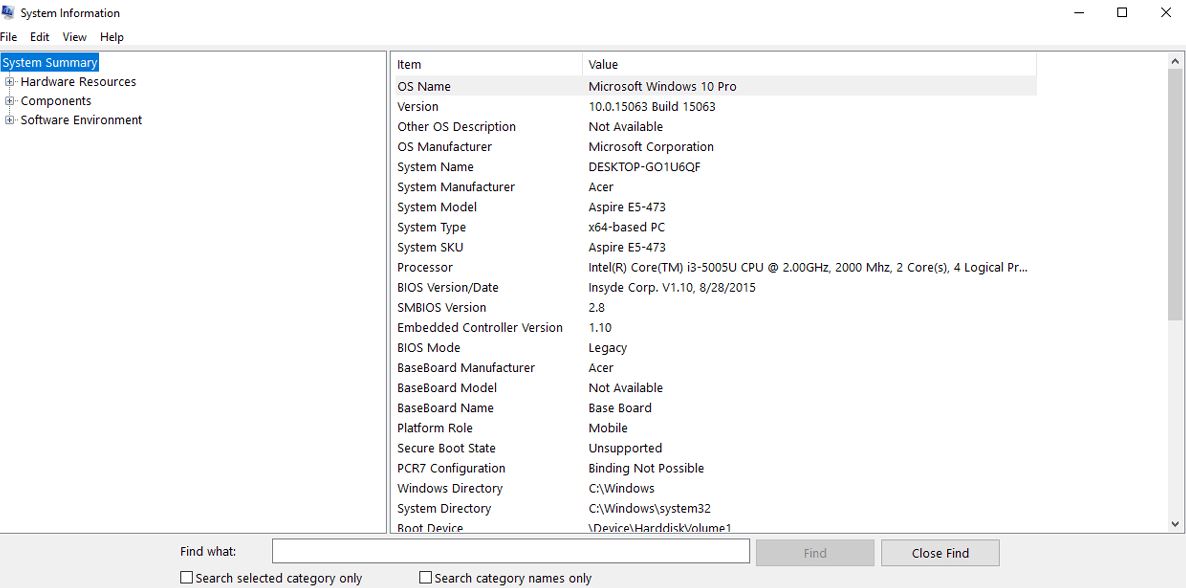Viewport: 1186px width, 588px height.
Task: Minimize the System Information window
Action: [x=1079, y=12]
